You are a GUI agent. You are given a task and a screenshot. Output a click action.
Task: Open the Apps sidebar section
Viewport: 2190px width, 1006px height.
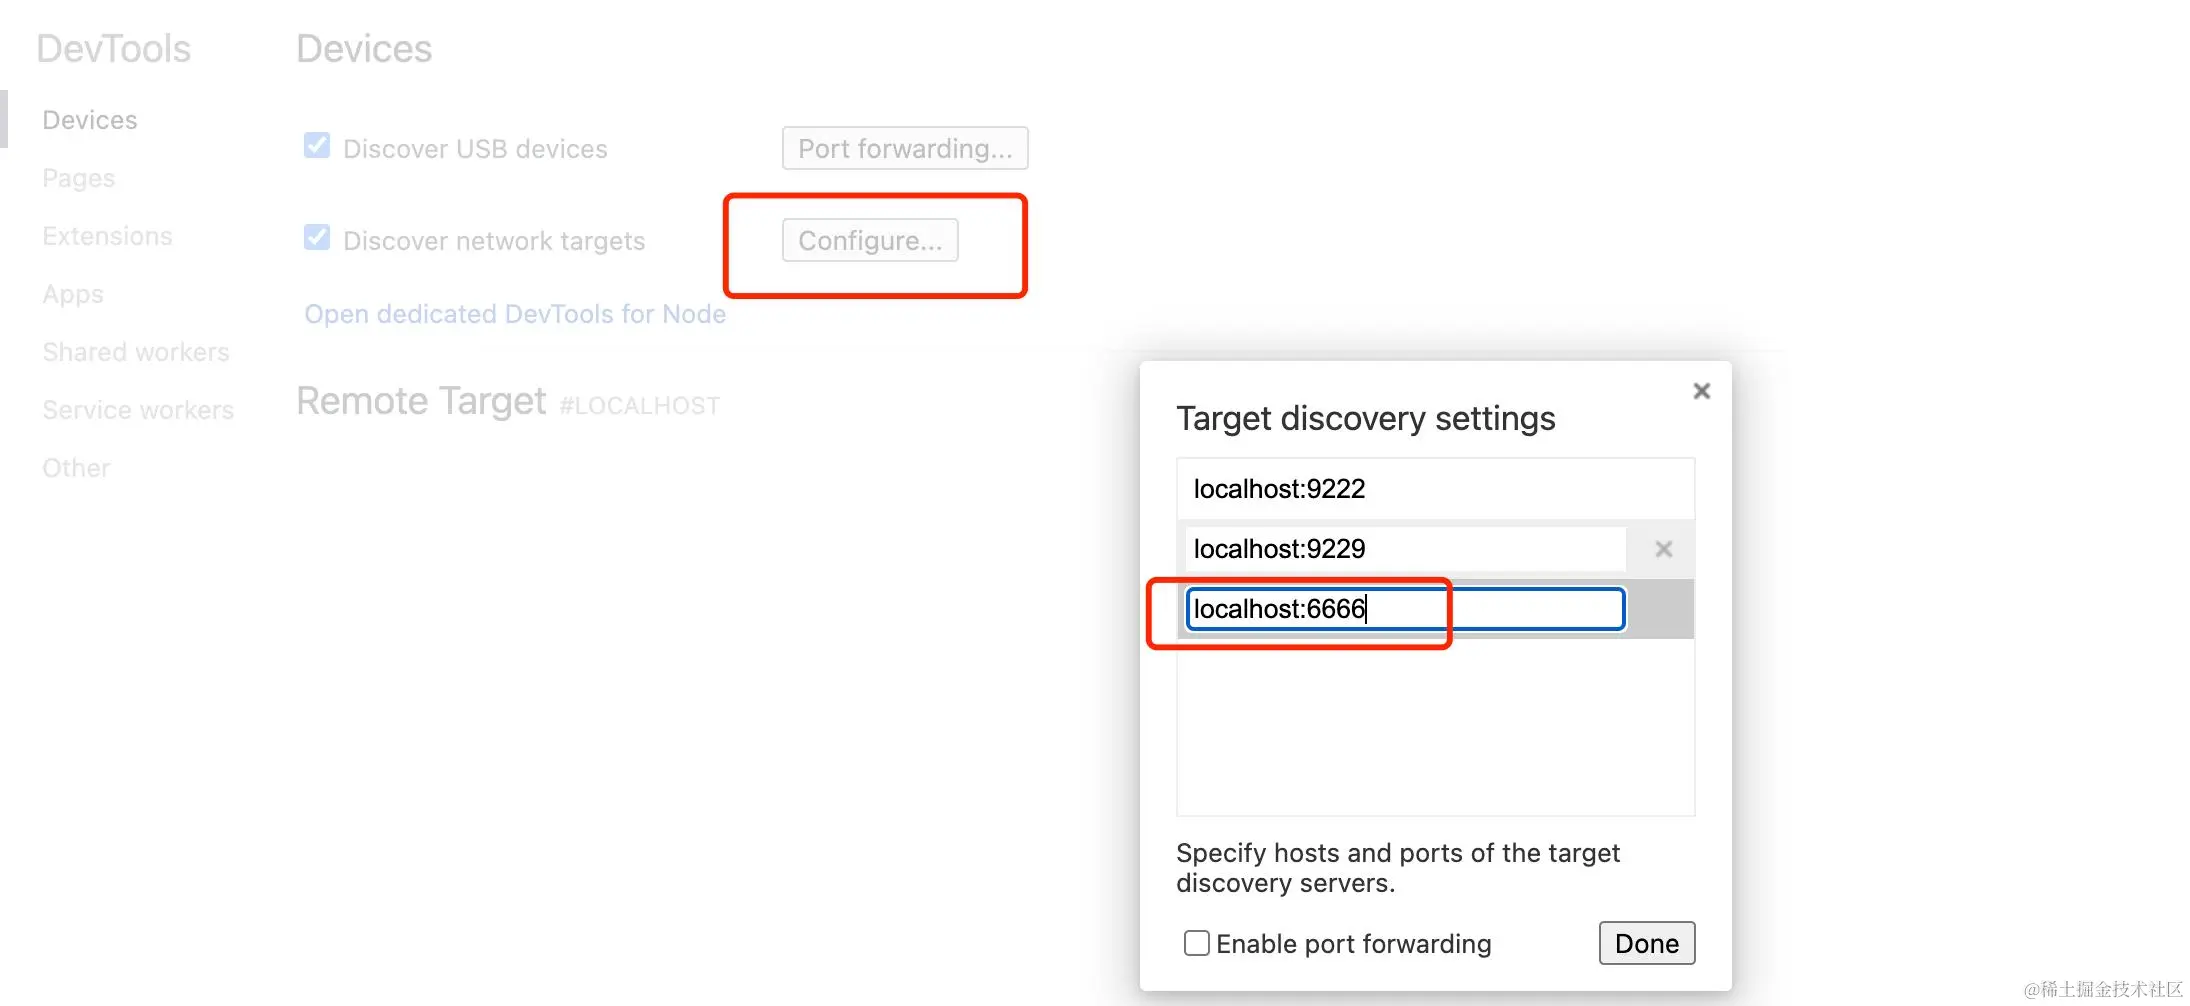click(x=73, y=294)
